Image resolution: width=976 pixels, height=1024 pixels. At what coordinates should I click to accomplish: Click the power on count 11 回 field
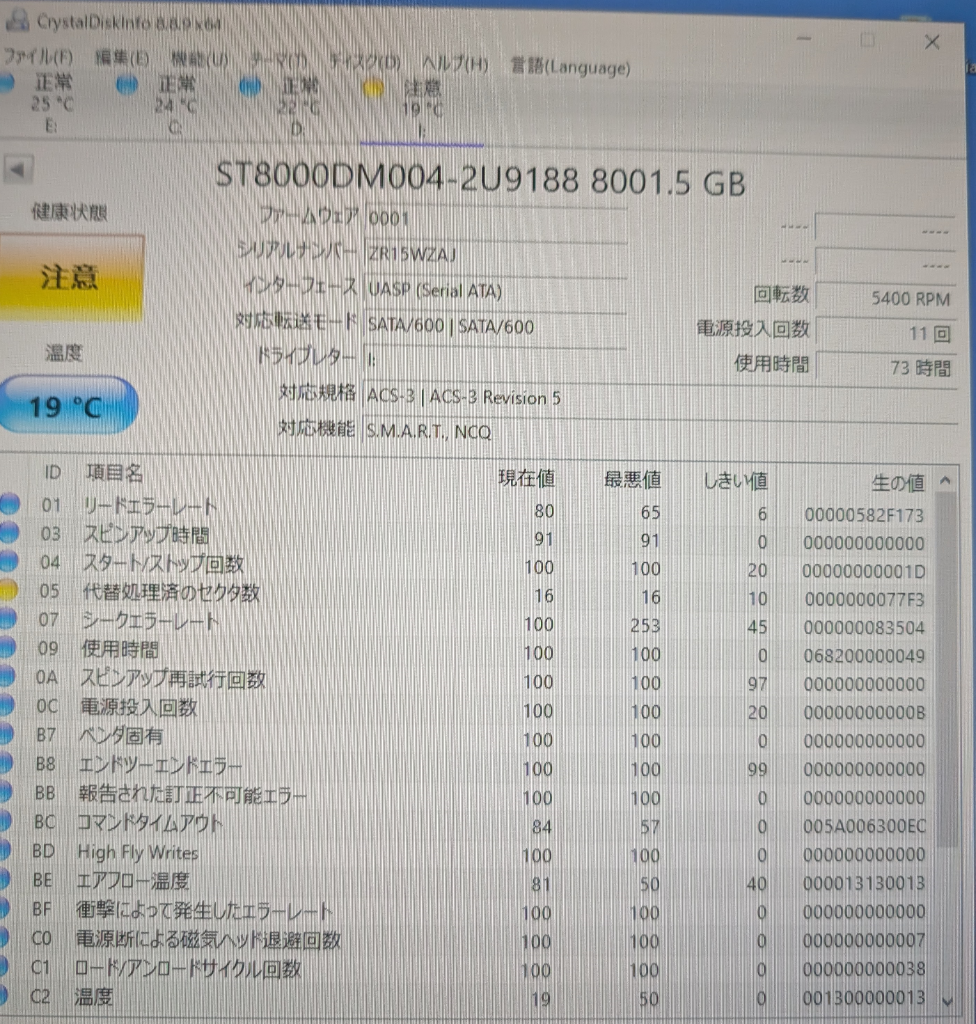(x=886, y=334)
